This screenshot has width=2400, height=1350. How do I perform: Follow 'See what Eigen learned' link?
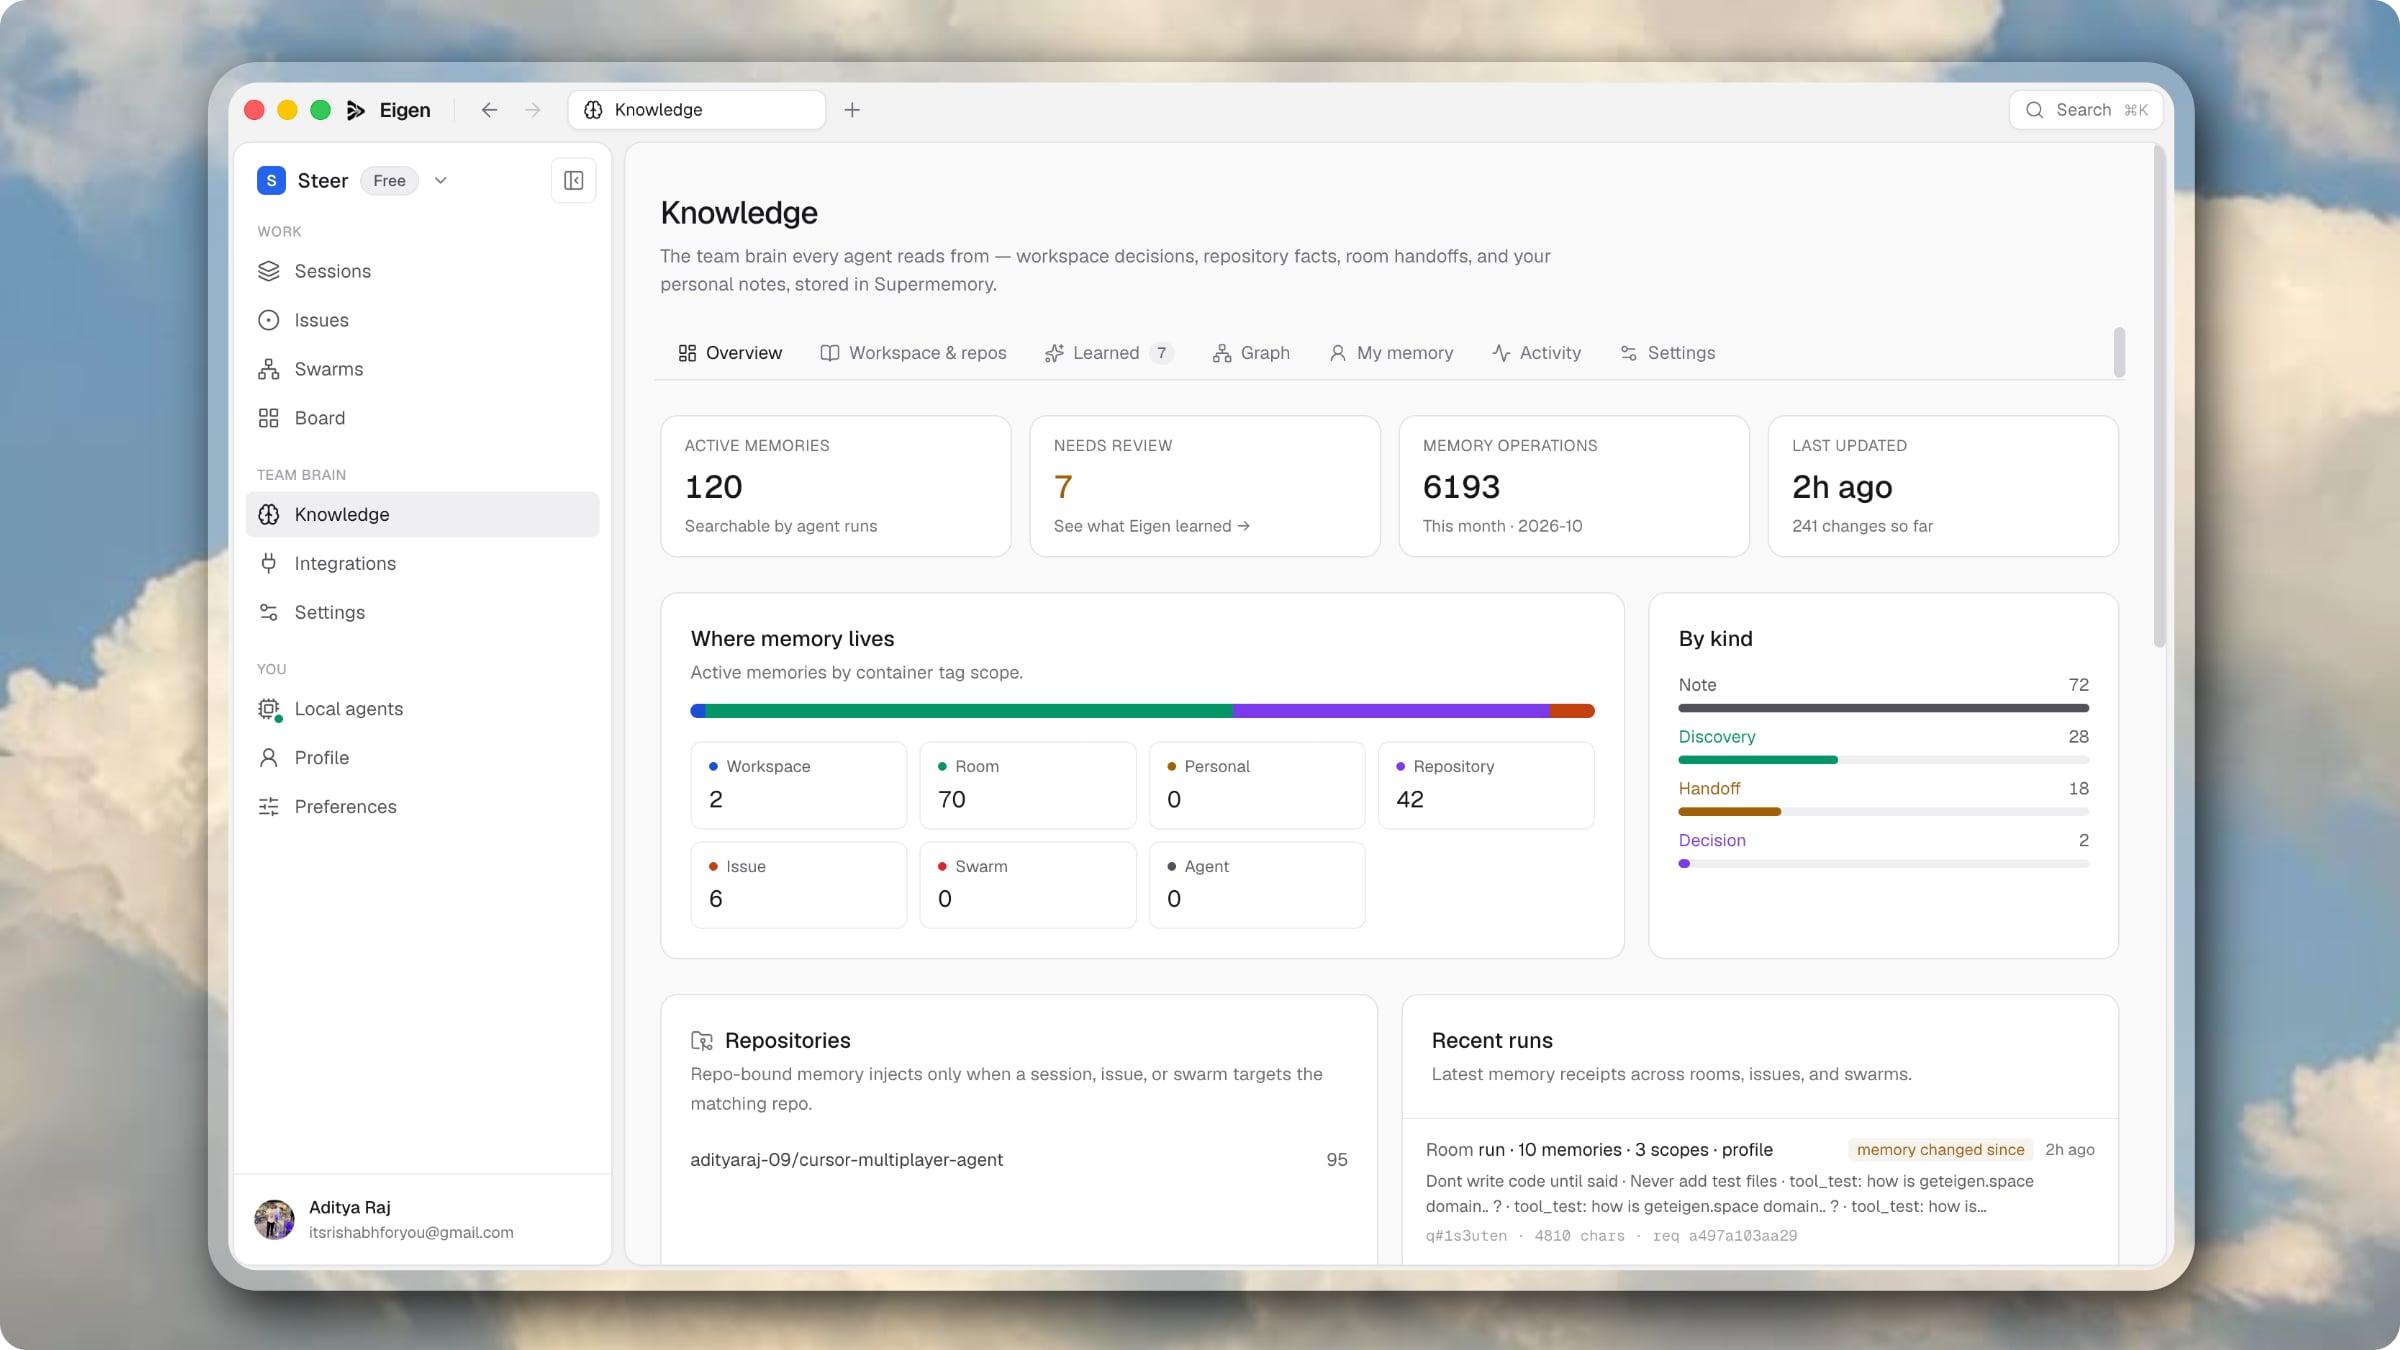1152,526
